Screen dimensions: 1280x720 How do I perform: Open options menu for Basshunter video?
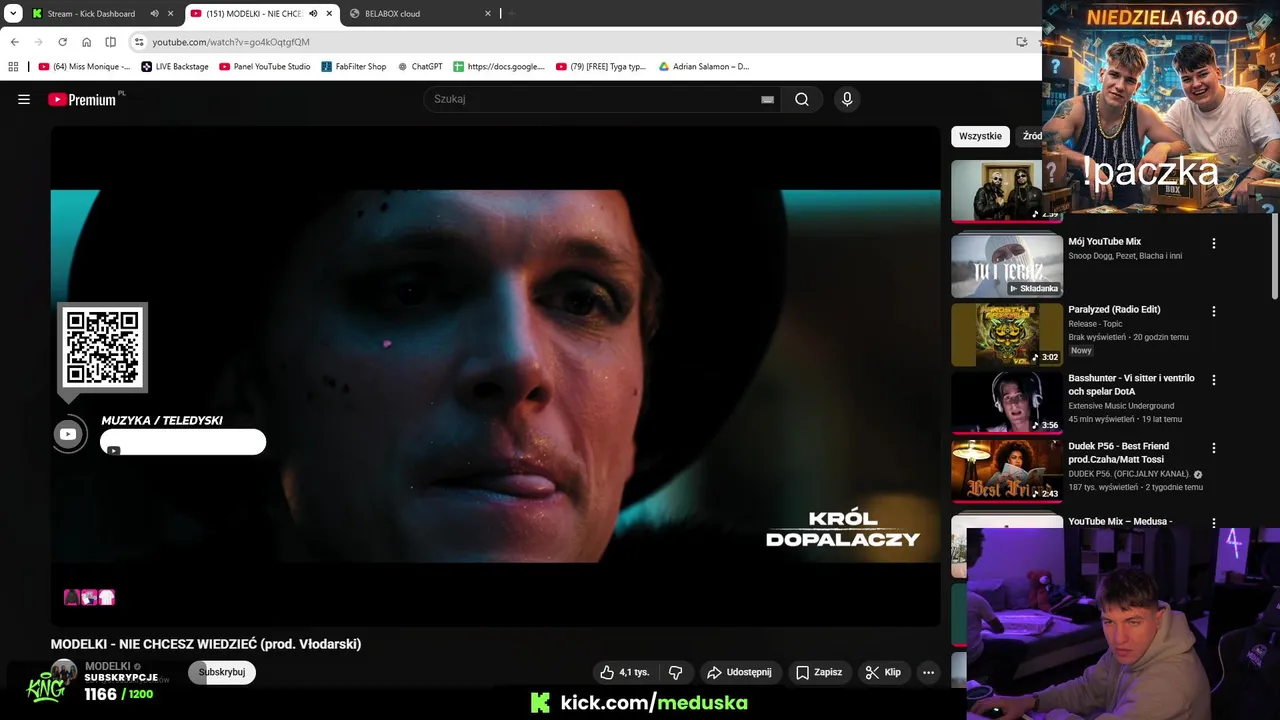[1214, 380]
